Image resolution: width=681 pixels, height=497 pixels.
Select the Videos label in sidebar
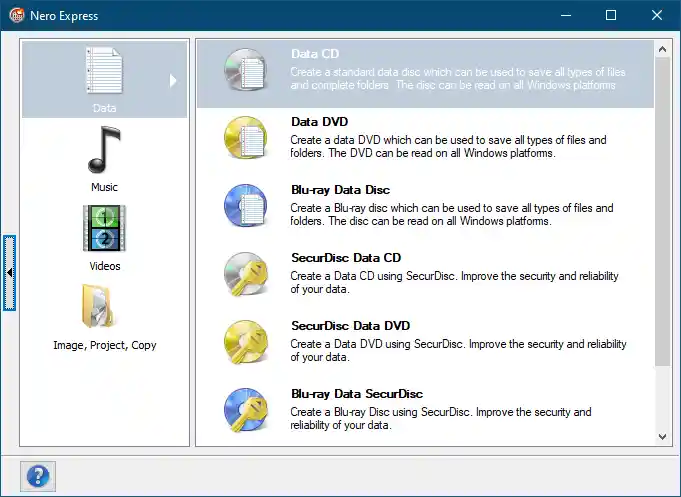point(104,266)
